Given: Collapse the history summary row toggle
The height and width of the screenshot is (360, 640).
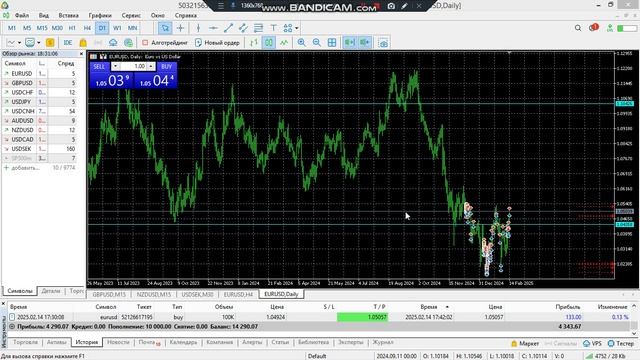Looking at the screenshot, I should click(12, 327).
